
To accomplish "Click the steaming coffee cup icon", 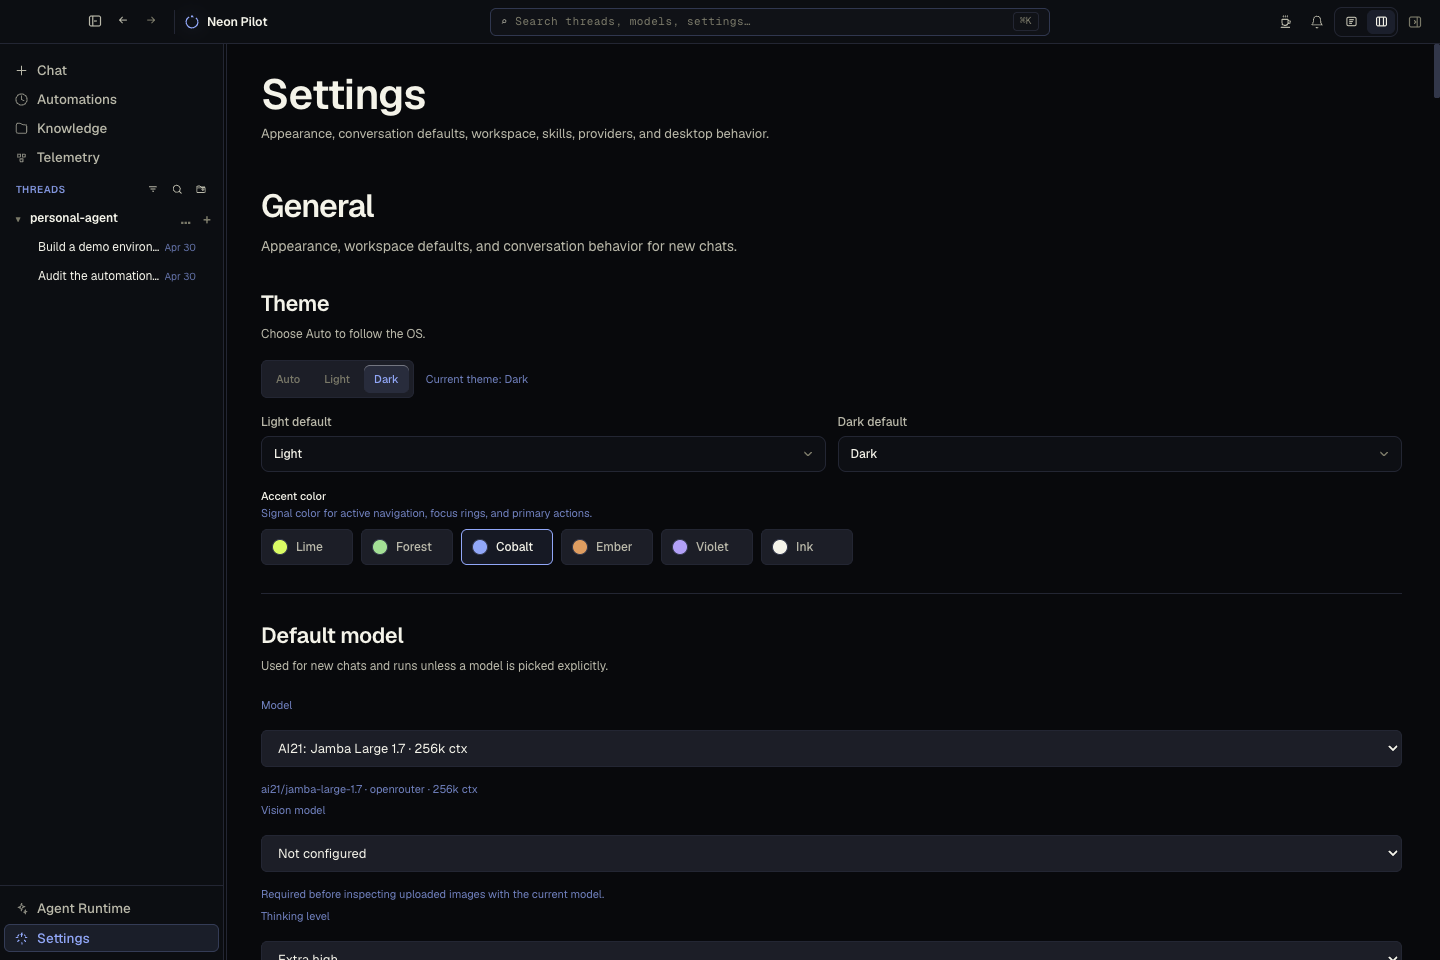I will point(1286,22).
